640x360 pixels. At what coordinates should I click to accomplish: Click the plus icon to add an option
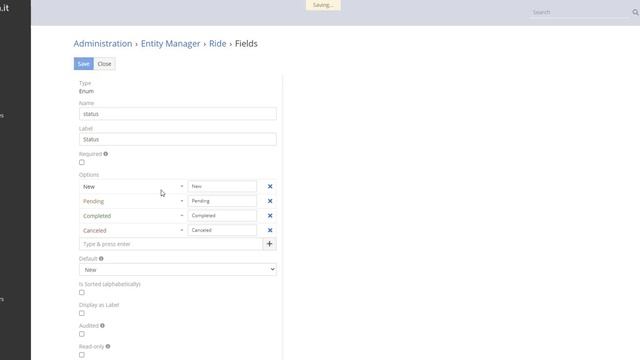[x=269, y=244]
